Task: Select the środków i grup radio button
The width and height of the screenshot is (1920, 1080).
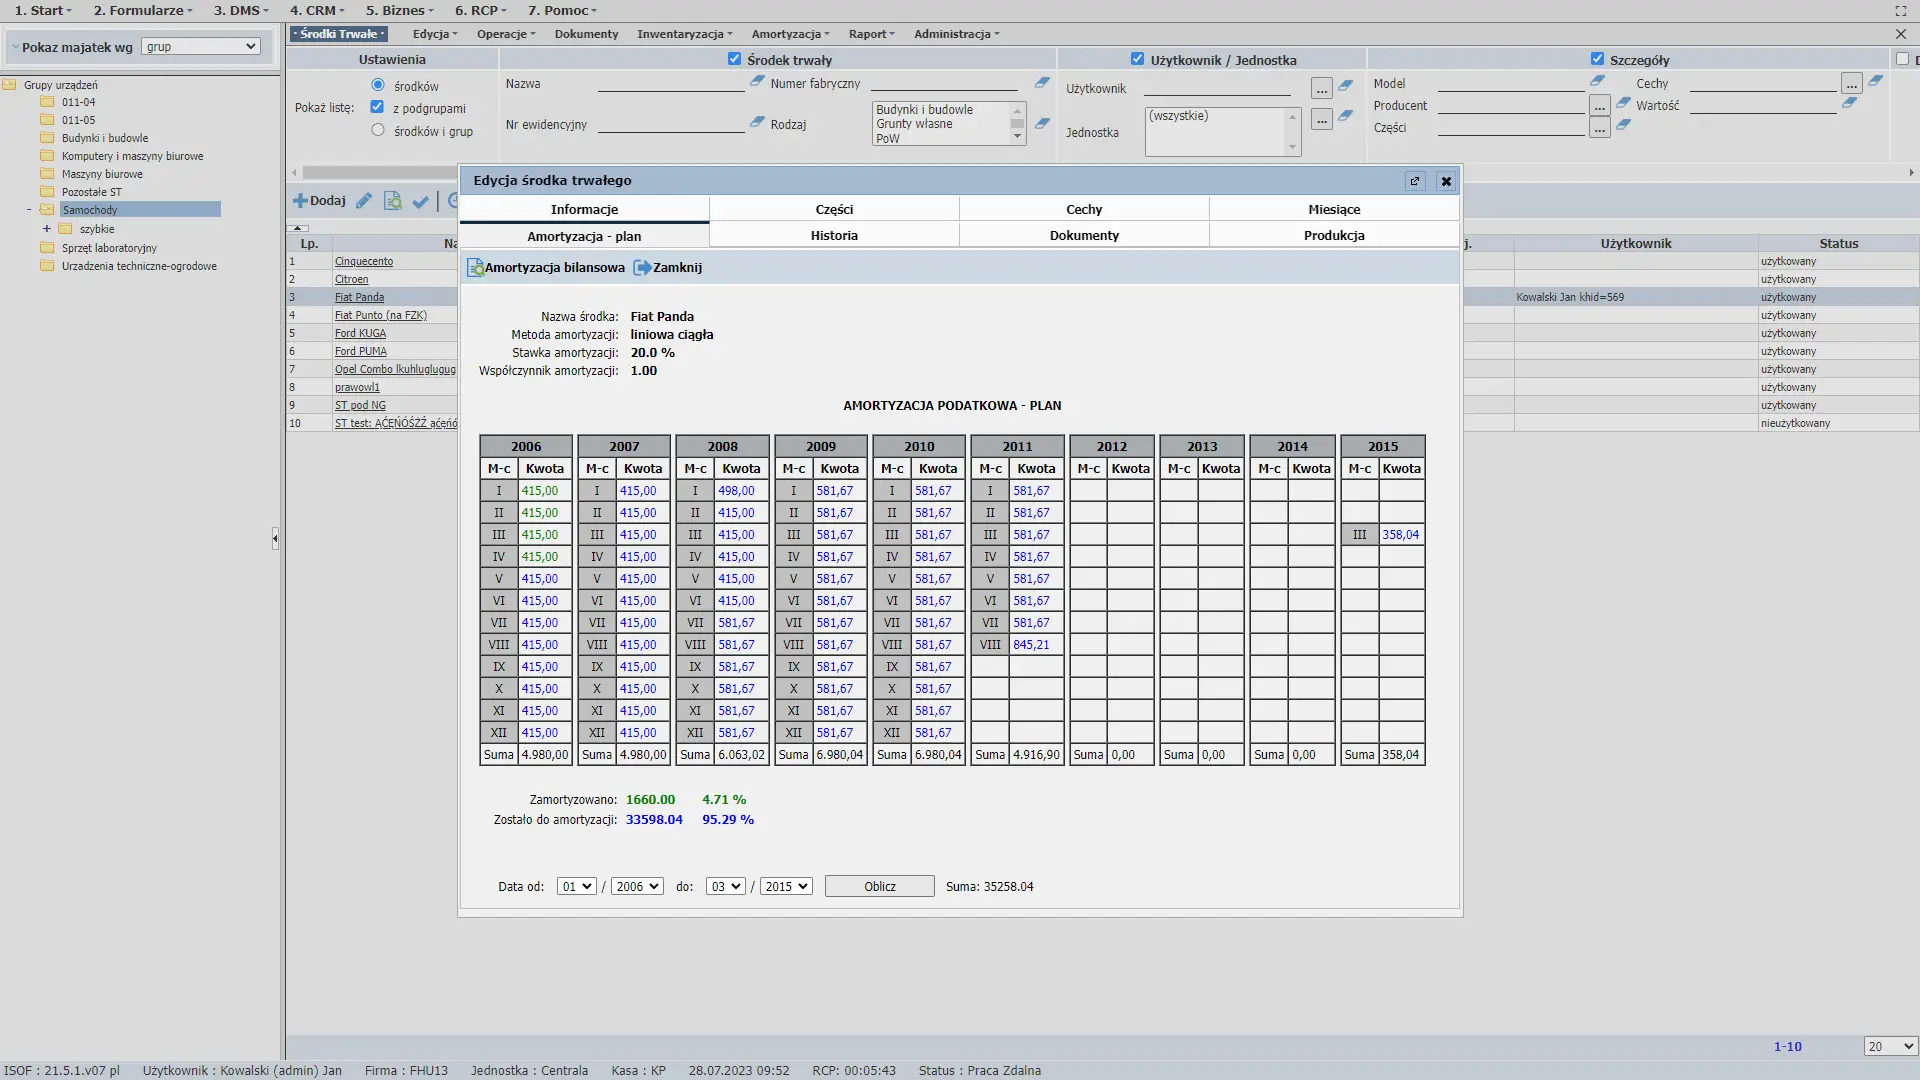Action: [378, 130]
